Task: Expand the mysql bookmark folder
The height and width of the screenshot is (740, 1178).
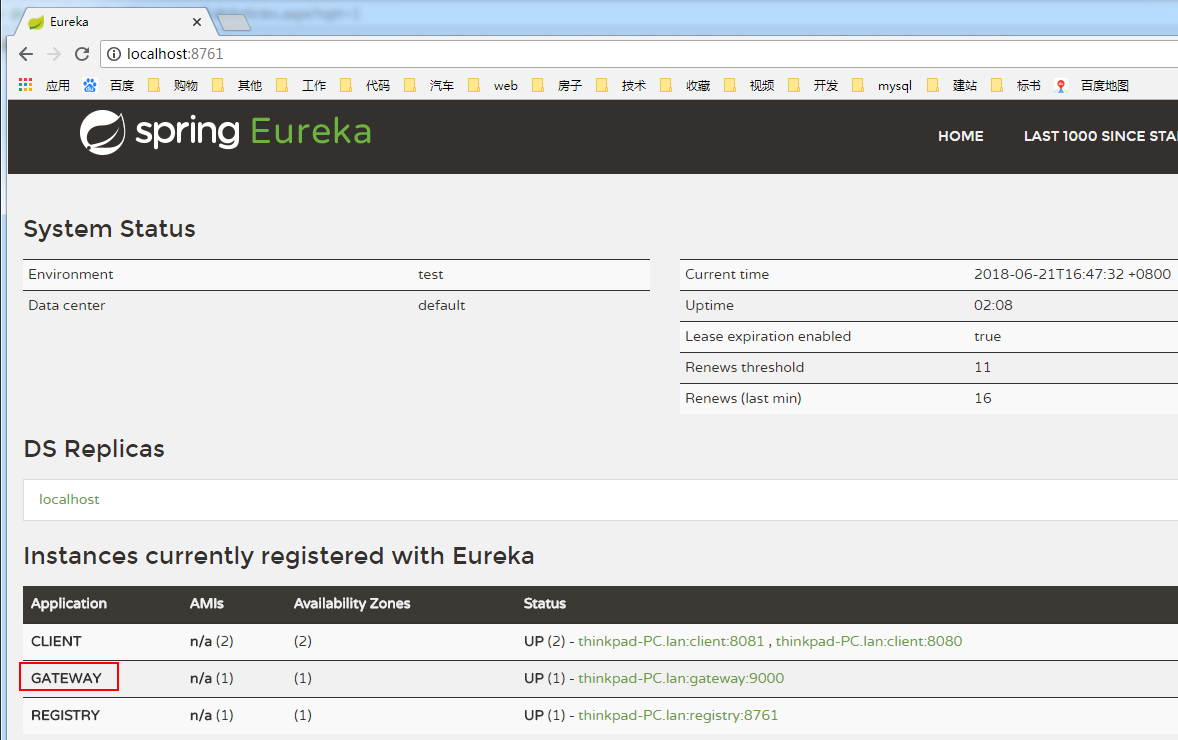Action: click(885, 86)
